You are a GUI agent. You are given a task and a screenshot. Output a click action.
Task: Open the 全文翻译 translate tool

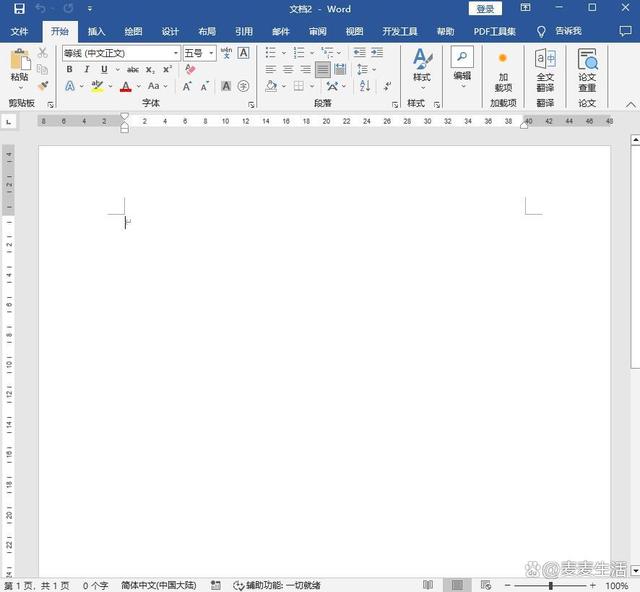pos(545,70)
